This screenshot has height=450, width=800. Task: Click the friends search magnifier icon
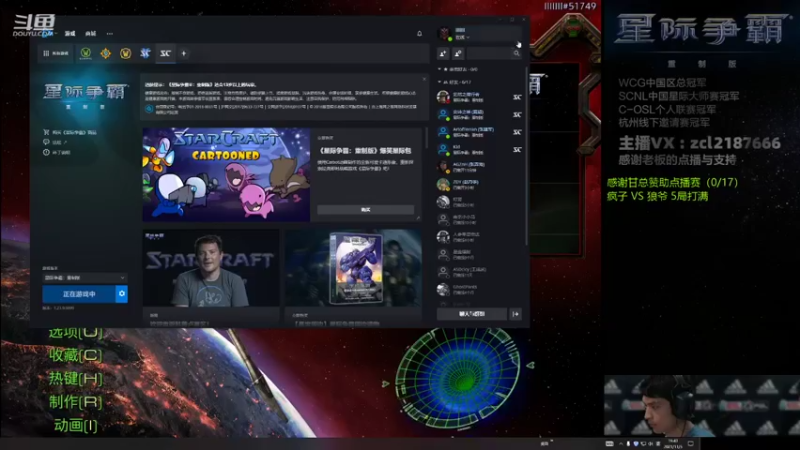coord(516,54)
